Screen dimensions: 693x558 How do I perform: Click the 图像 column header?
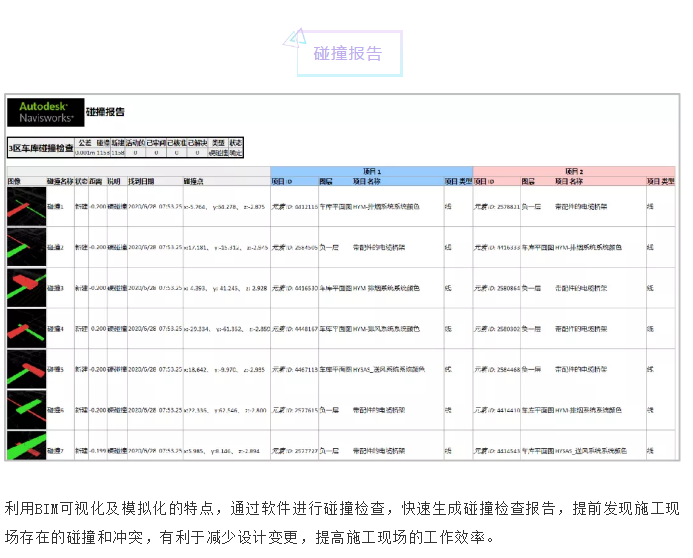point(15,182)
